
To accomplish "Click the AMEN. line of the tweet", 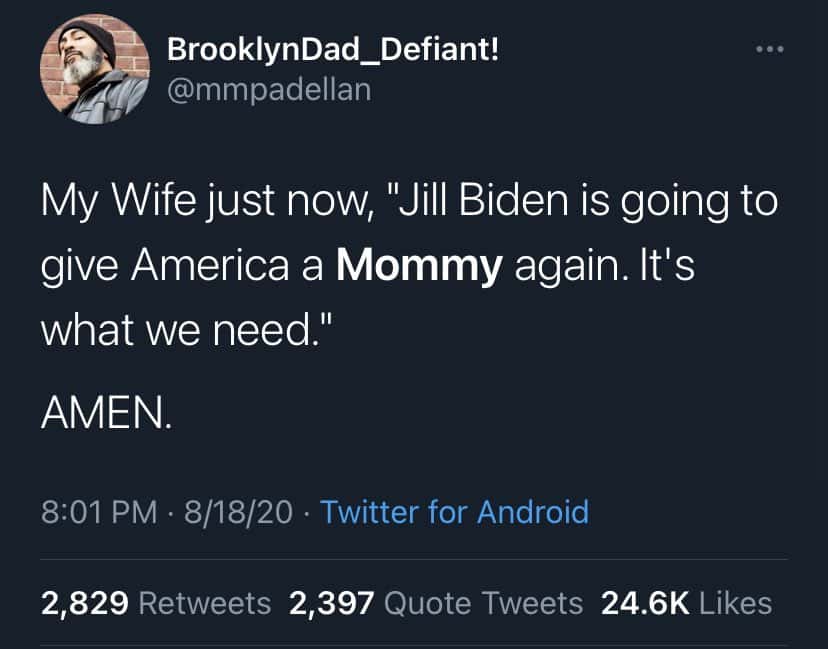I will pos(106,413).
